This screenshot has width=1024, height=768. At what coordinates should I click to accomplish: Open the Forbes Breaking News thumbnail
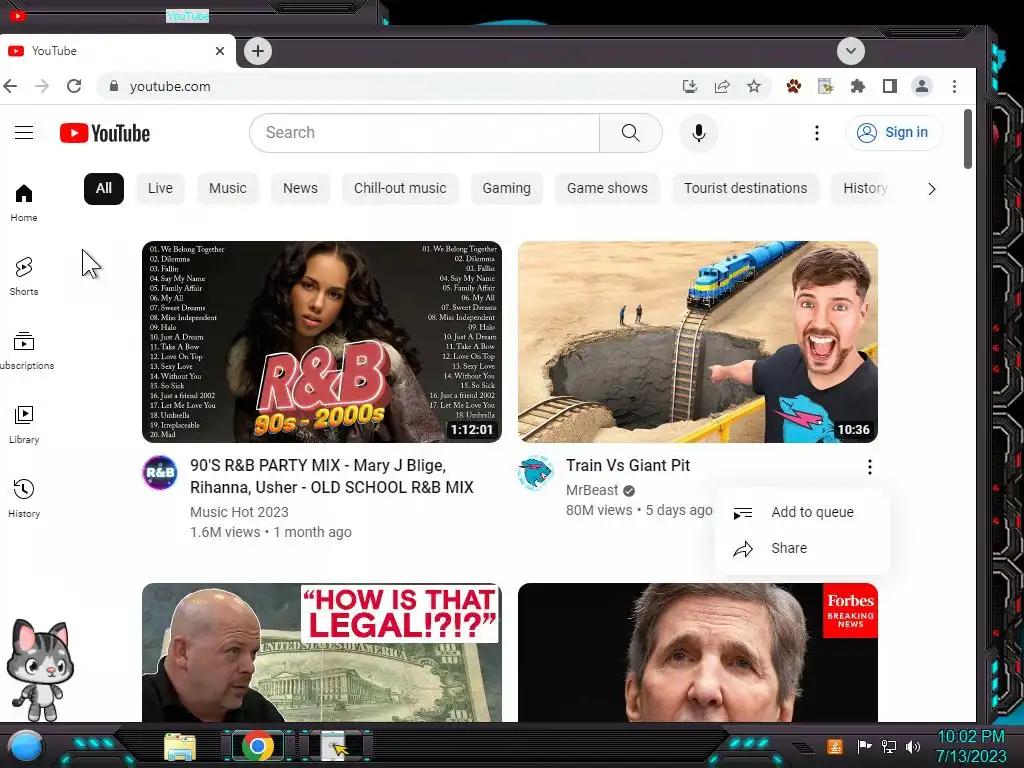[x=697, y=652]
